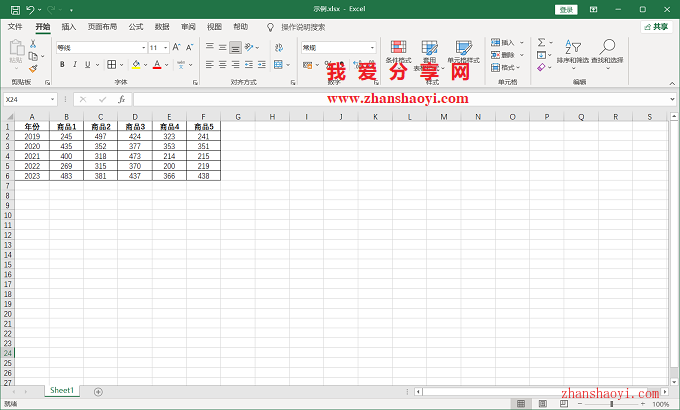
Task: Open the font name dropdown
Action: click(x=144, y=48)
